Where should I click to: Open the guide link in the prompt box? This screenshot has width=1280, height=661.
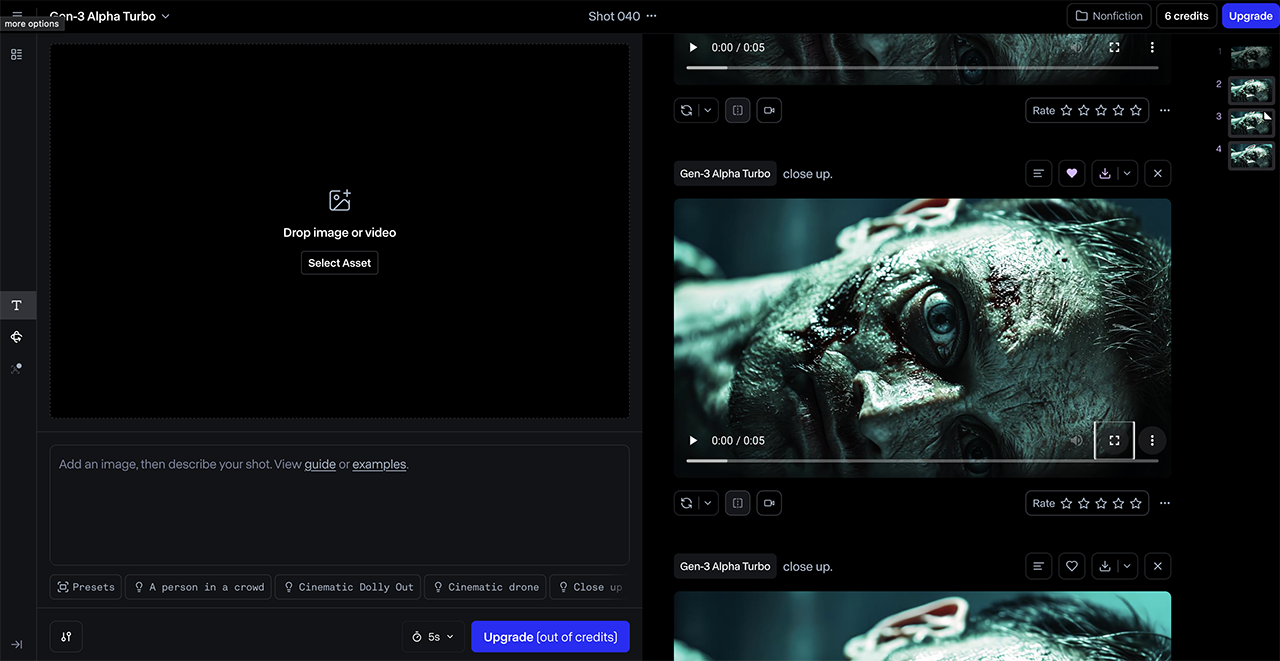[x=320, y=464]
